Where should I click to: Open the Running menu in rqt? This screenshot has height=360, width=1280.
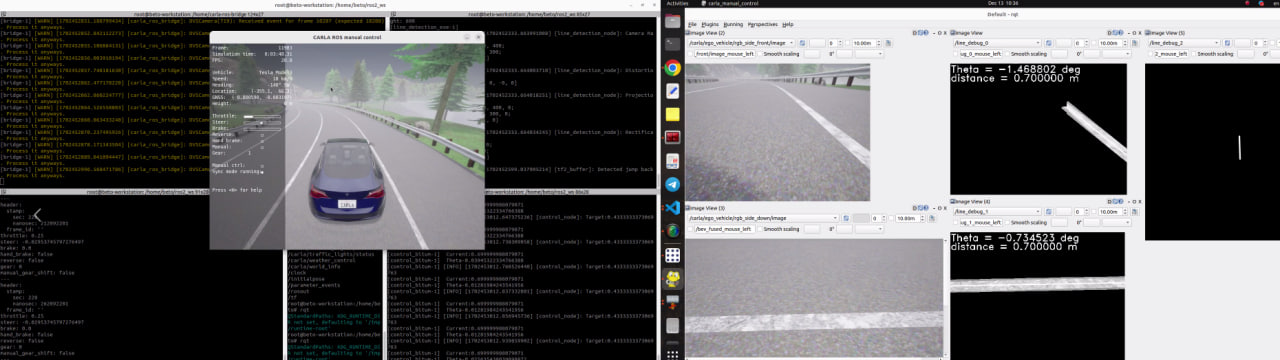[733, 23]
